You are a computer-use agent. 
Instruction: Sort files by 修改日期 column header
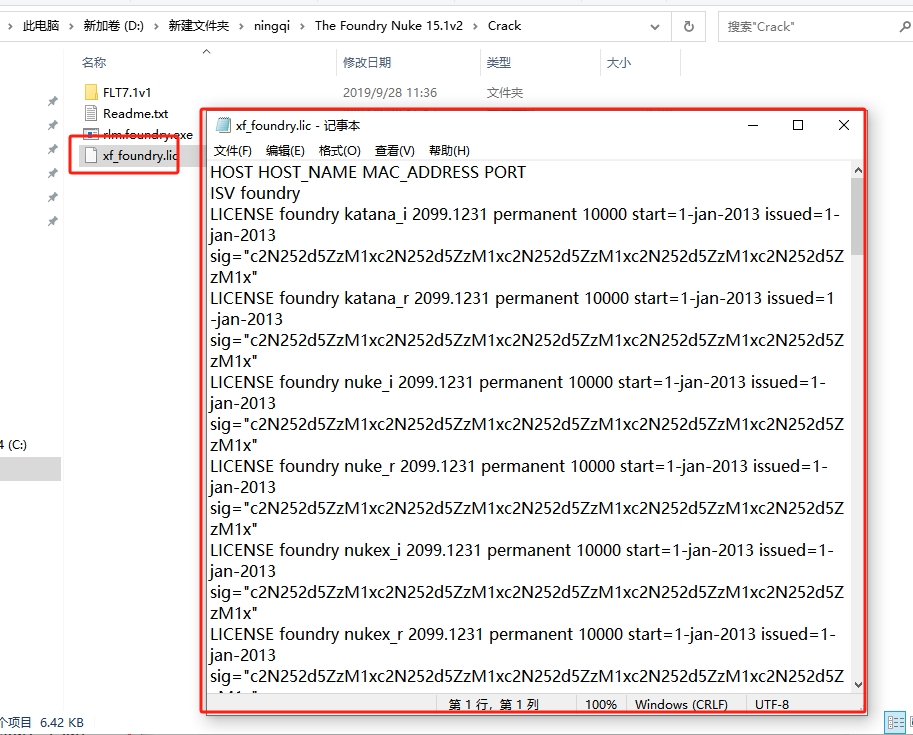(367, 62)
